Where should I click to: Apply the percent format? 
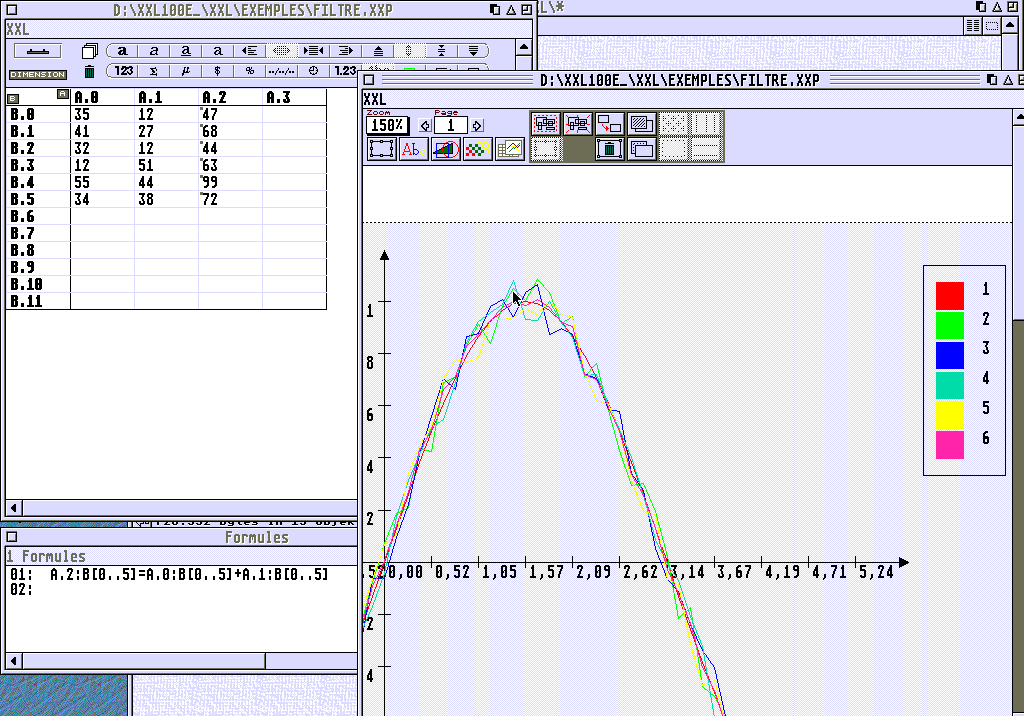(x=249, y=71)
